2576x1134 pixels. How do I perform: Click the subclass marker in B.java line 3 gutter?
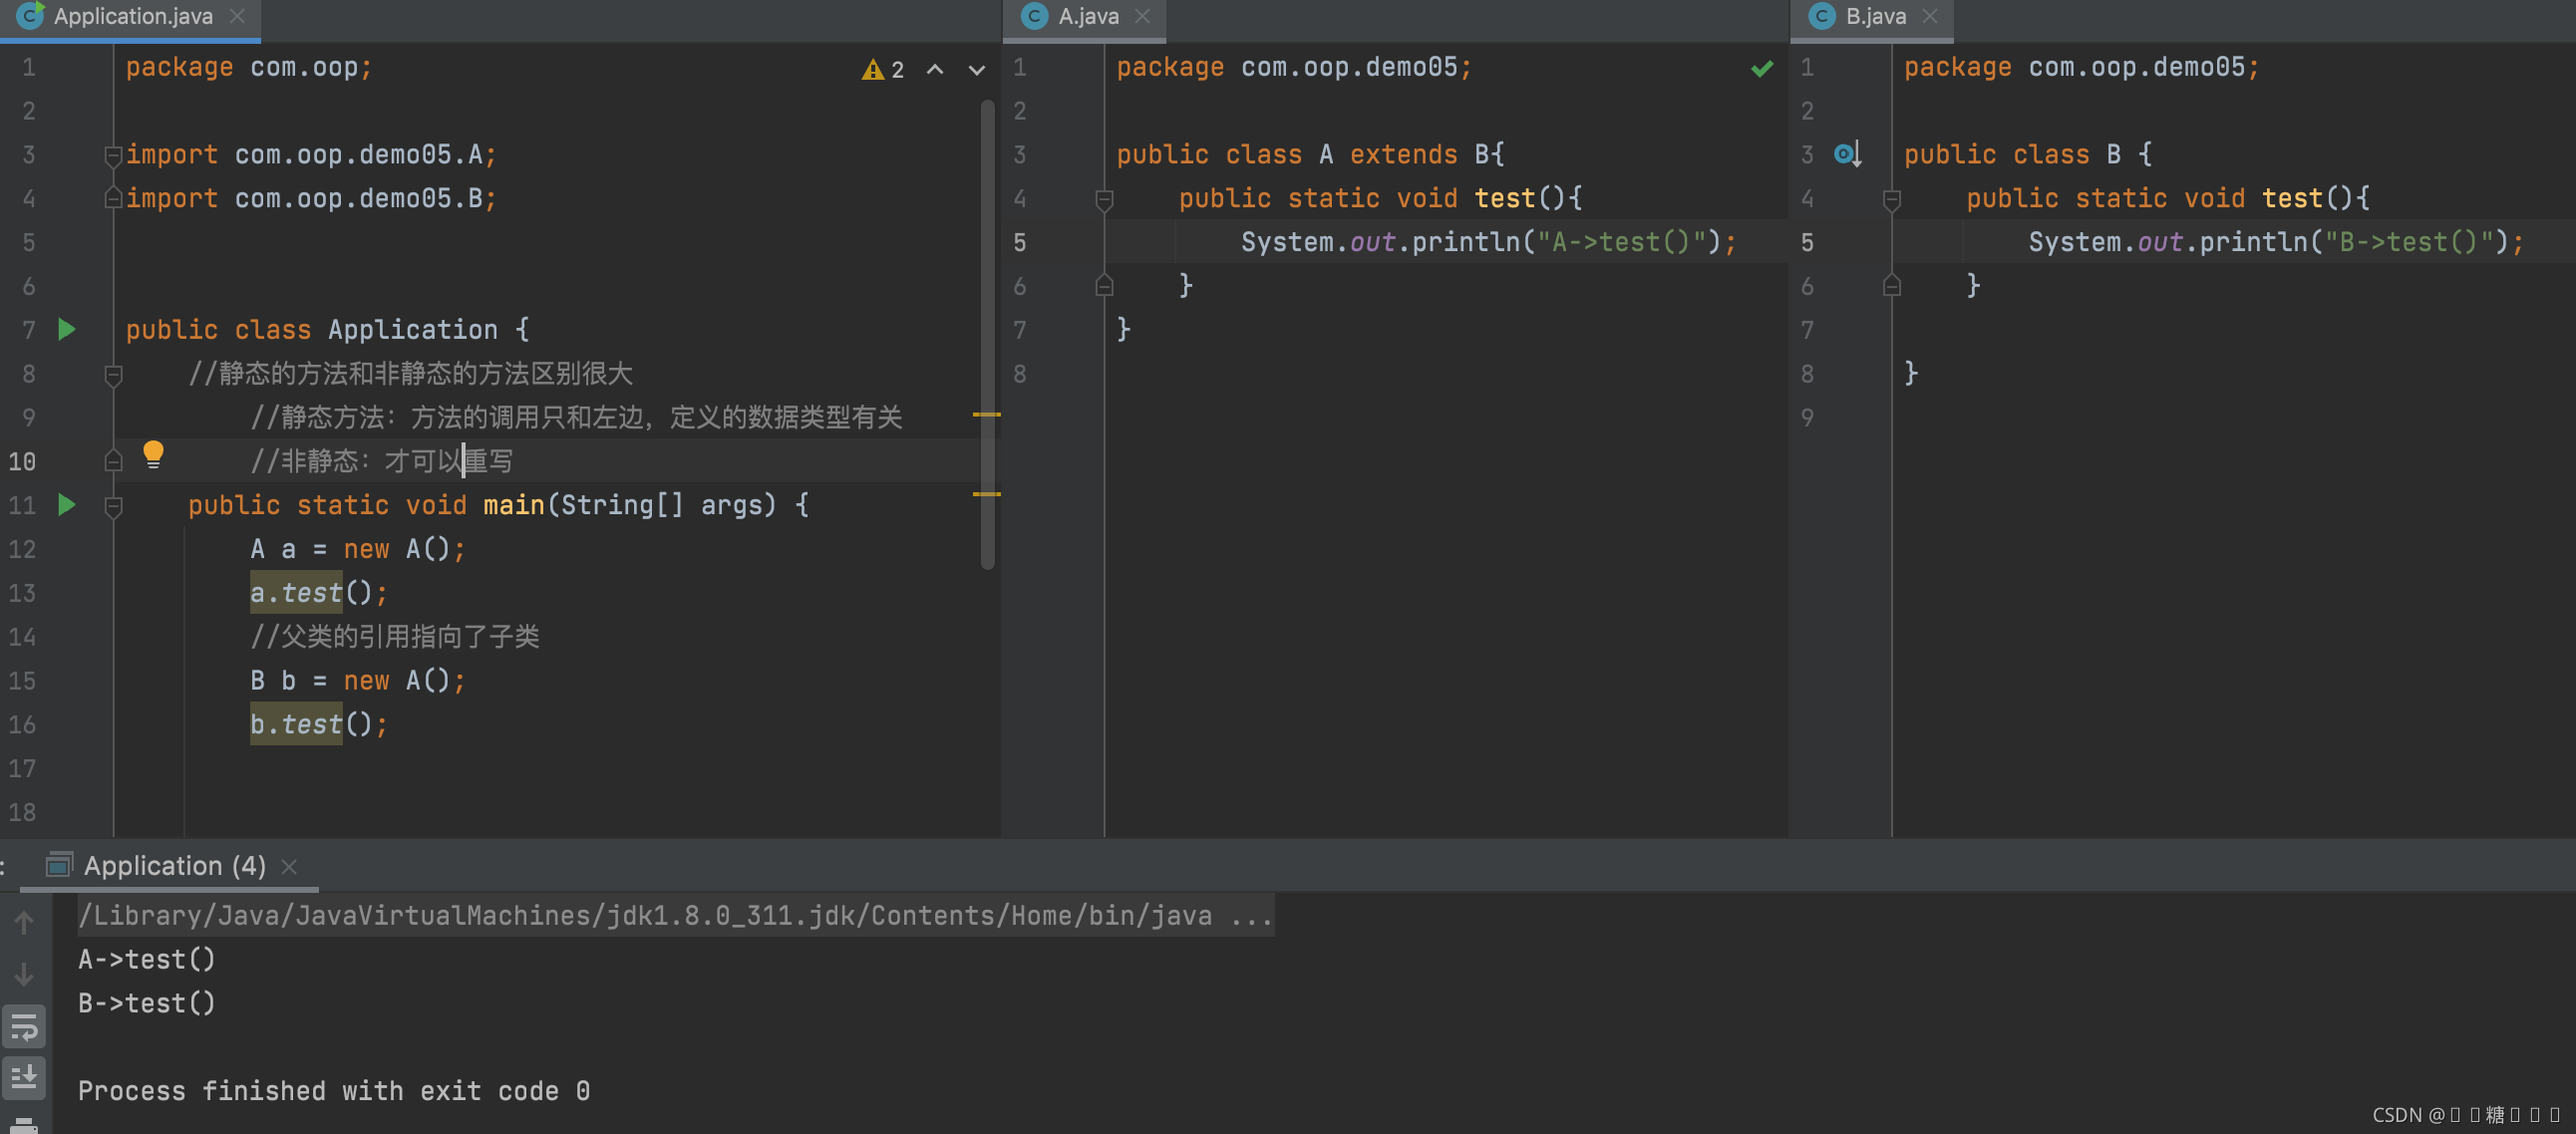point(1847,154)
